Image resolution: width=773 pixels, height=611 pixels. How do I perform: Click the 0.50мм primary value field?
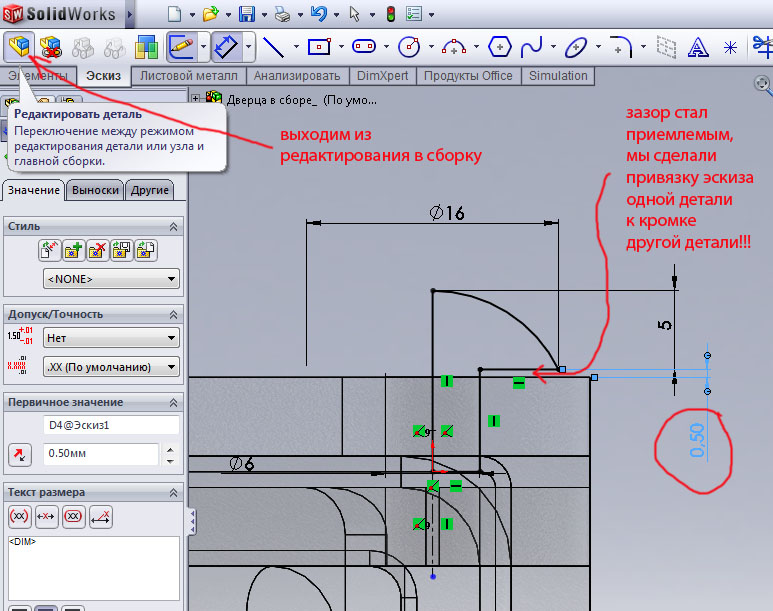coord(100,454)
